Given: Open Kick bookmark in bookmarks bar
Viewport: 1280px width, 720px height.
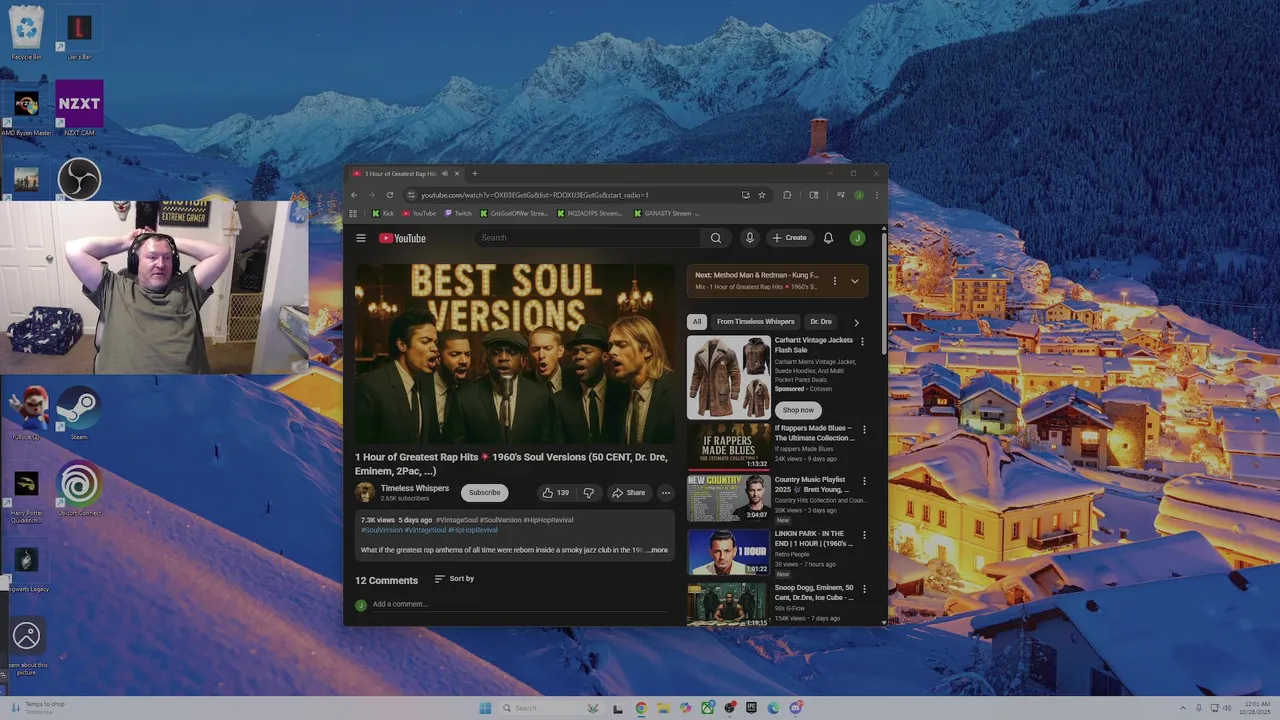Looking at the screenshot, I should 383,213.
